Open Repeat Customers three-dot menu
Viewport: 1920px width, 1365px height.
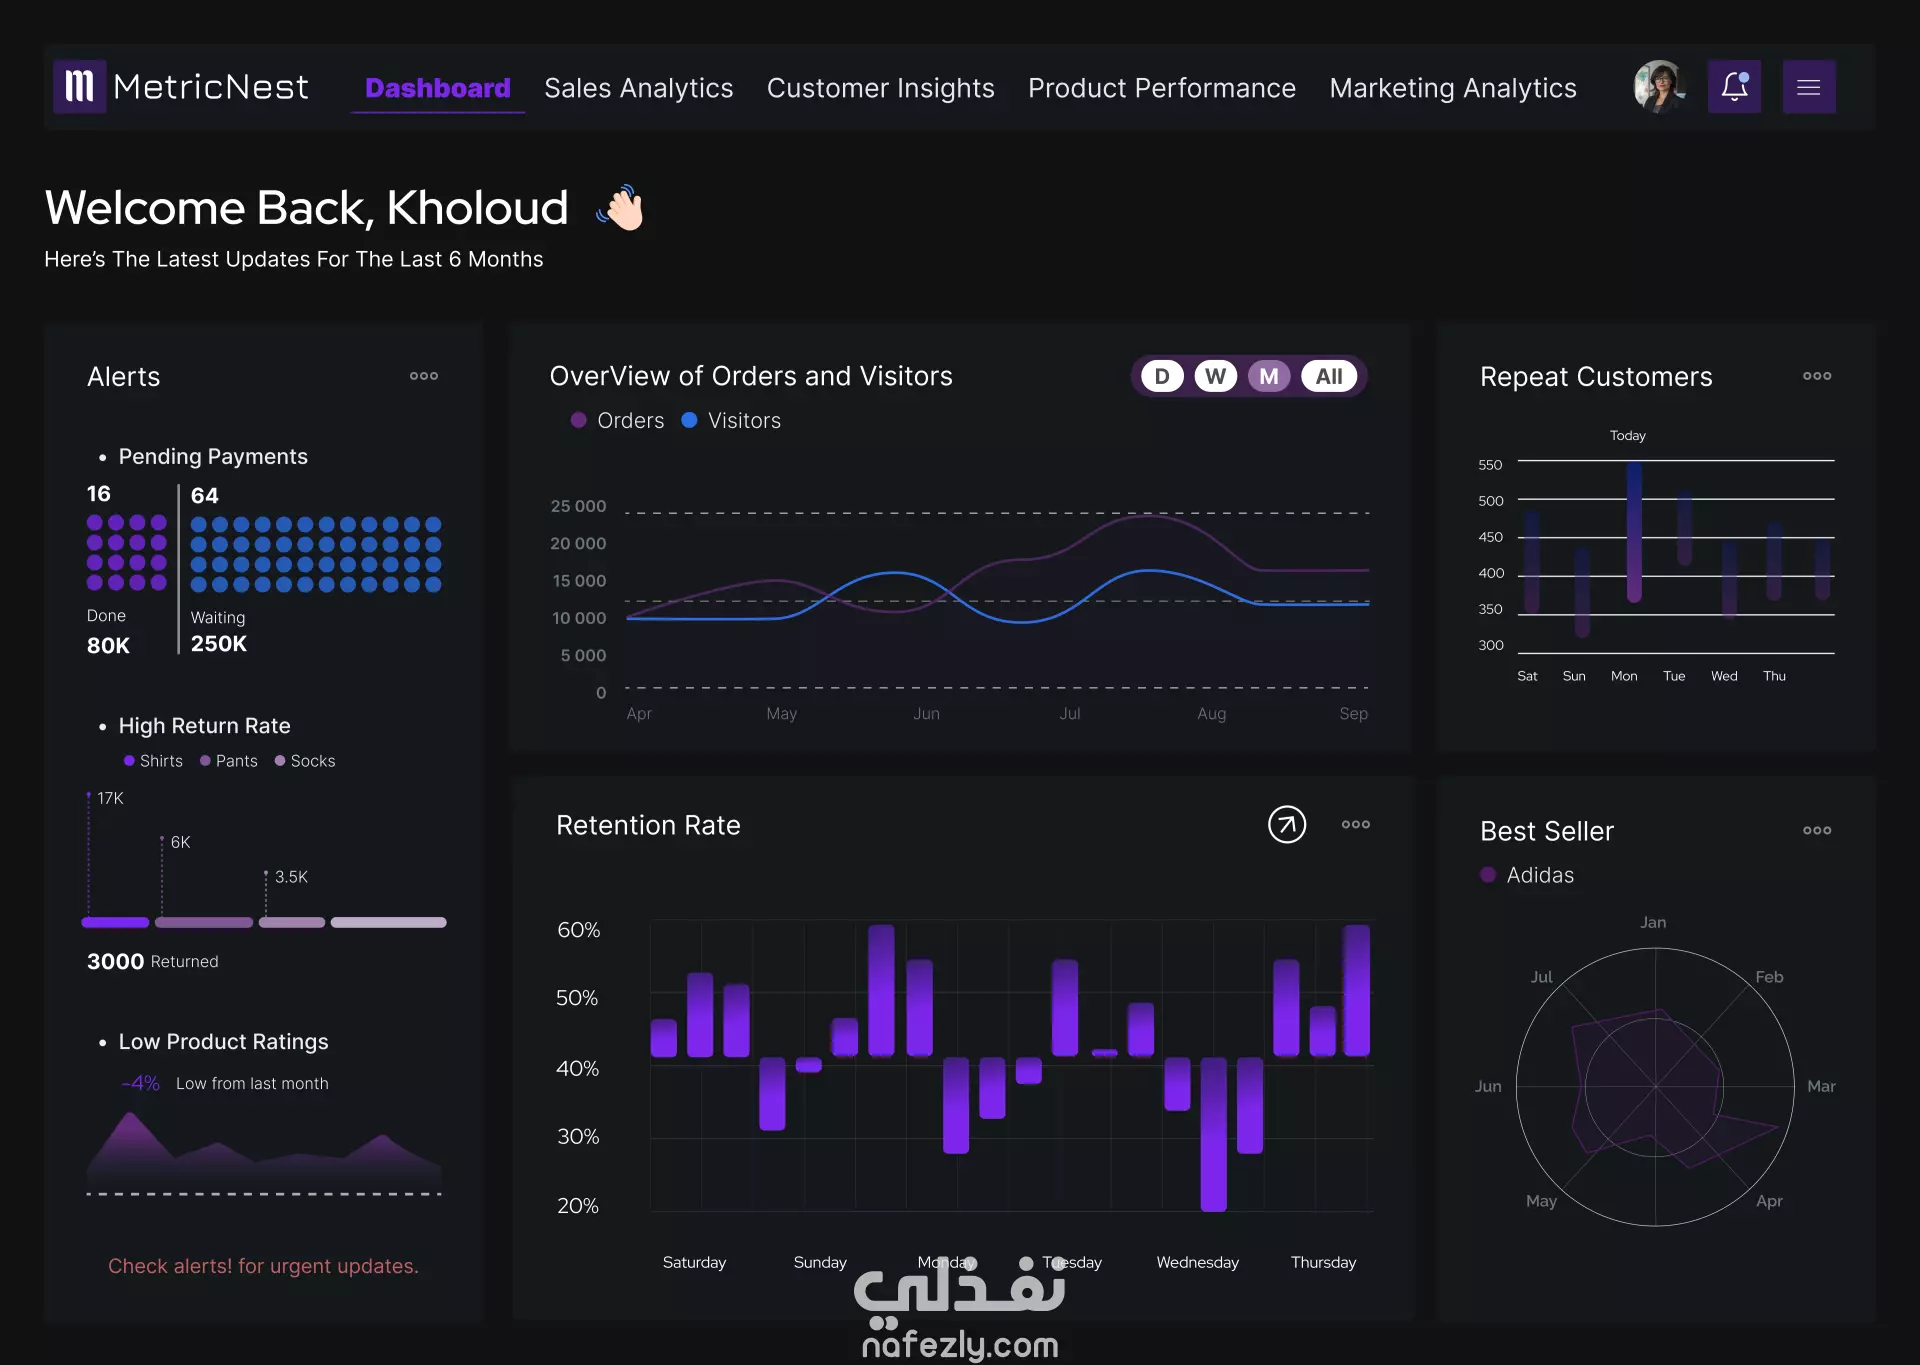1817,376
